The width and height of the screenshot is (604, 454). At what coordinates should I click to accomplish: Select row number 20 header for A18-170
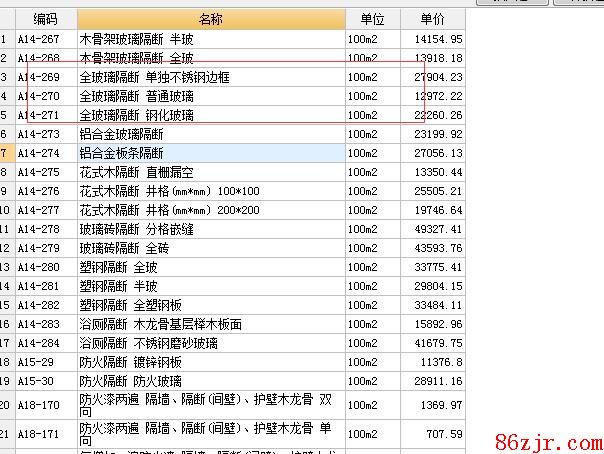(6, 405)
